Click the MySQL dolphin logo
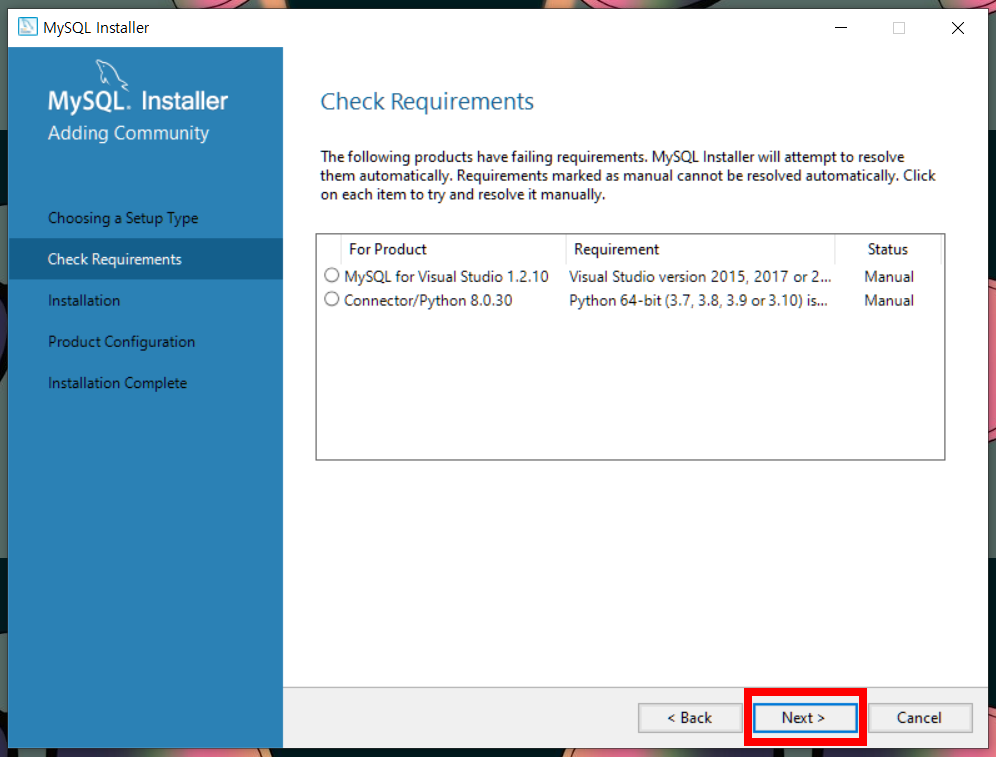Screen dimensions: 996x757 click(x=112, y=76)
